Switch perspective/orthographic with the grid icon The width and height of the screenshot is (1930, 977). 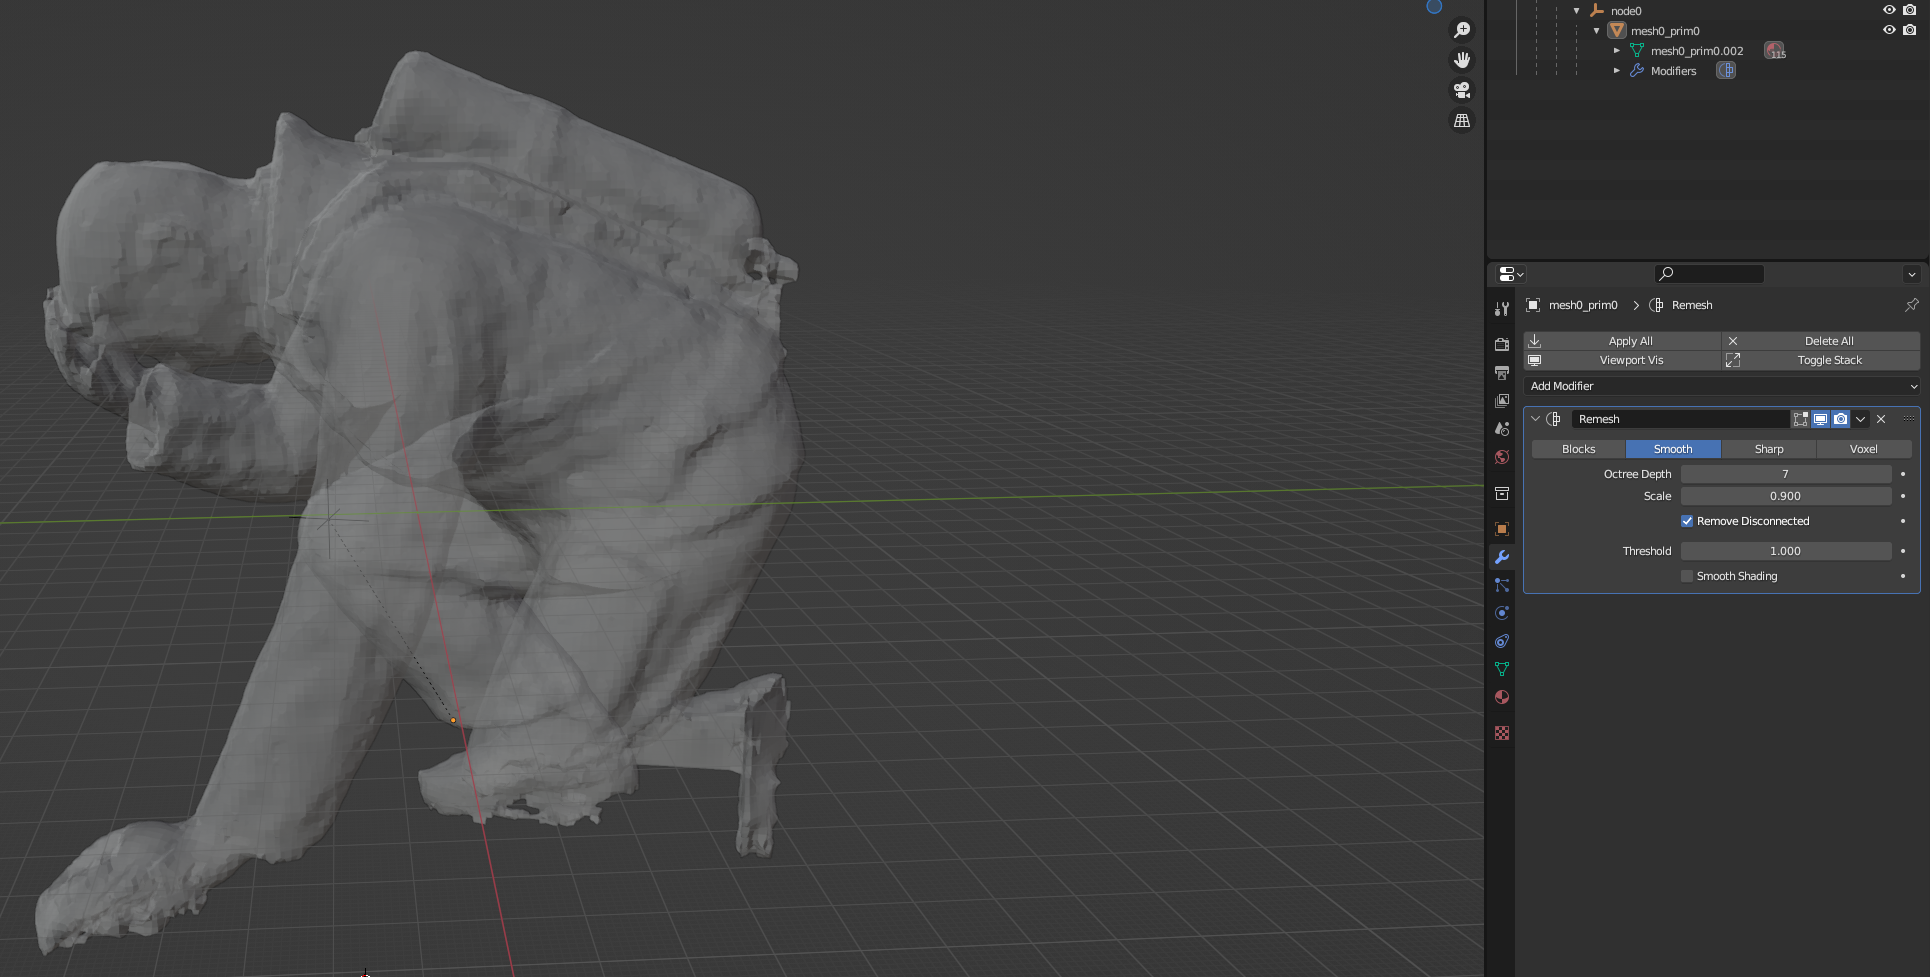[1462, 120]
